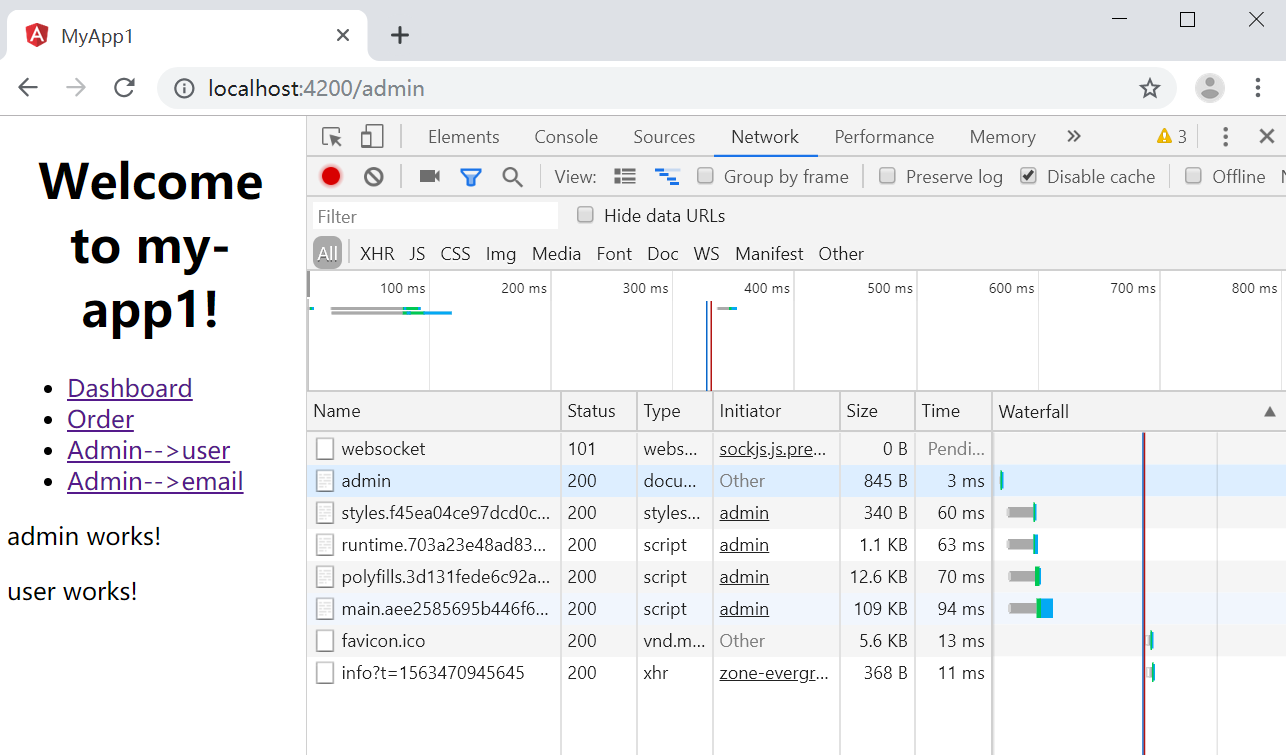Open the Dashboard link
The height and width of the screenshot is (755, 1286).
(130, 388)
